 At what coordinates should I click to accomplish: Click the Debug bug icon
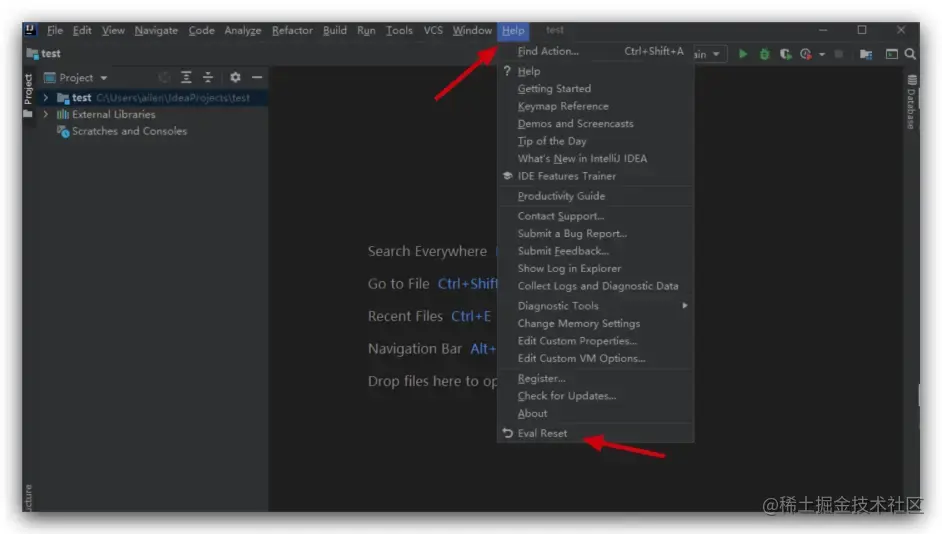click(x=764, y=54)
